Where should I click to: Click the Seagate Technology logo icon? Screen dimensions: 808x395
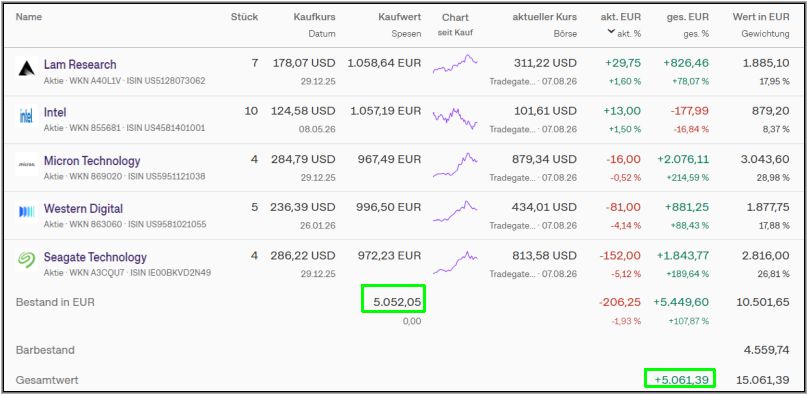pos(26,260)
